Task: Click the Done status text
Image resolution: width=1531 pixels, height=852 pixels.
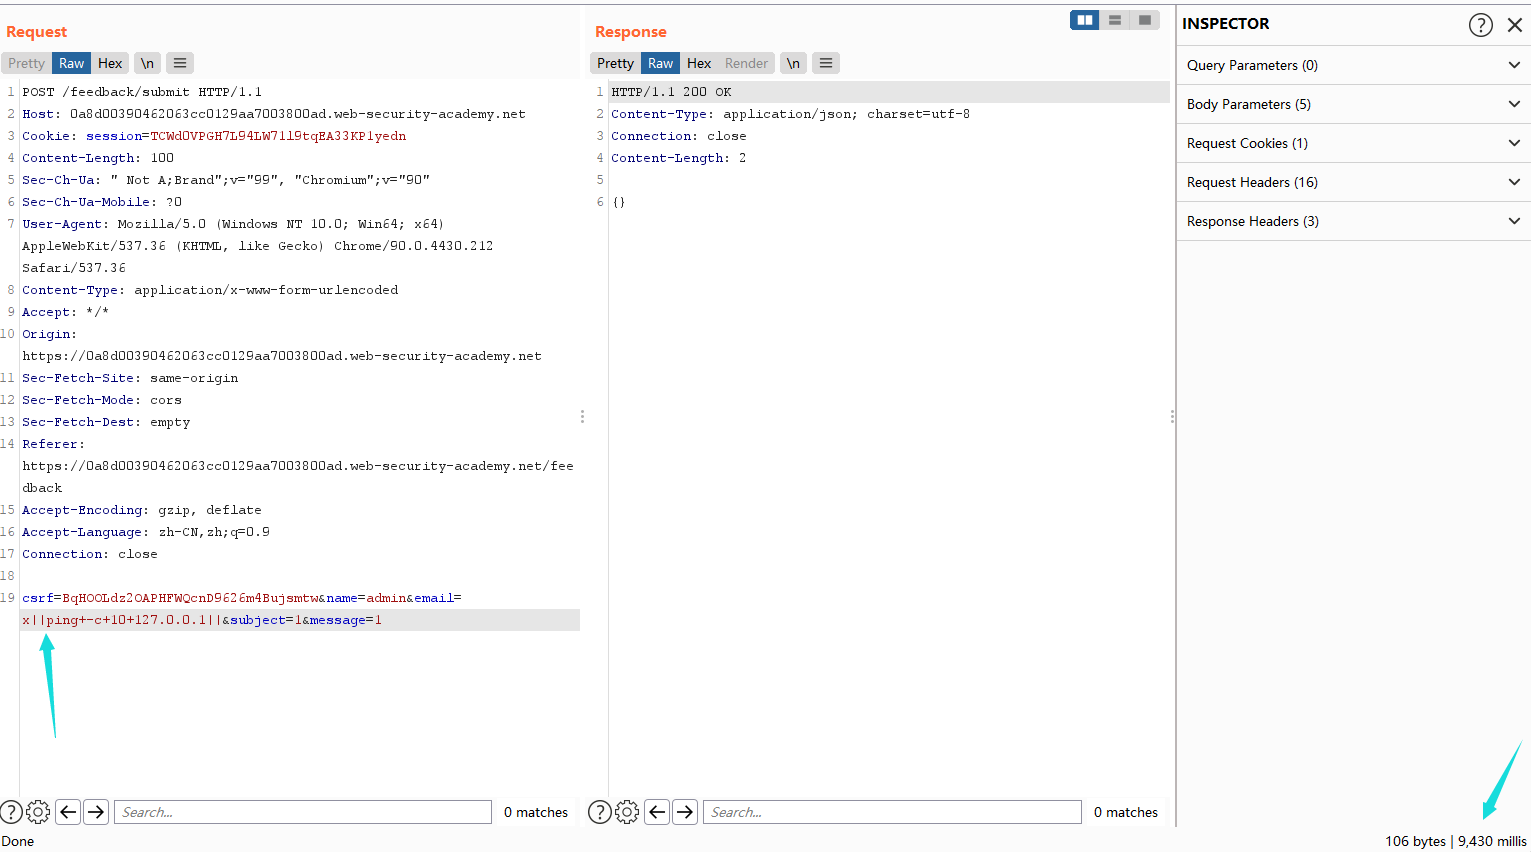Action: (x=18, y=841)
